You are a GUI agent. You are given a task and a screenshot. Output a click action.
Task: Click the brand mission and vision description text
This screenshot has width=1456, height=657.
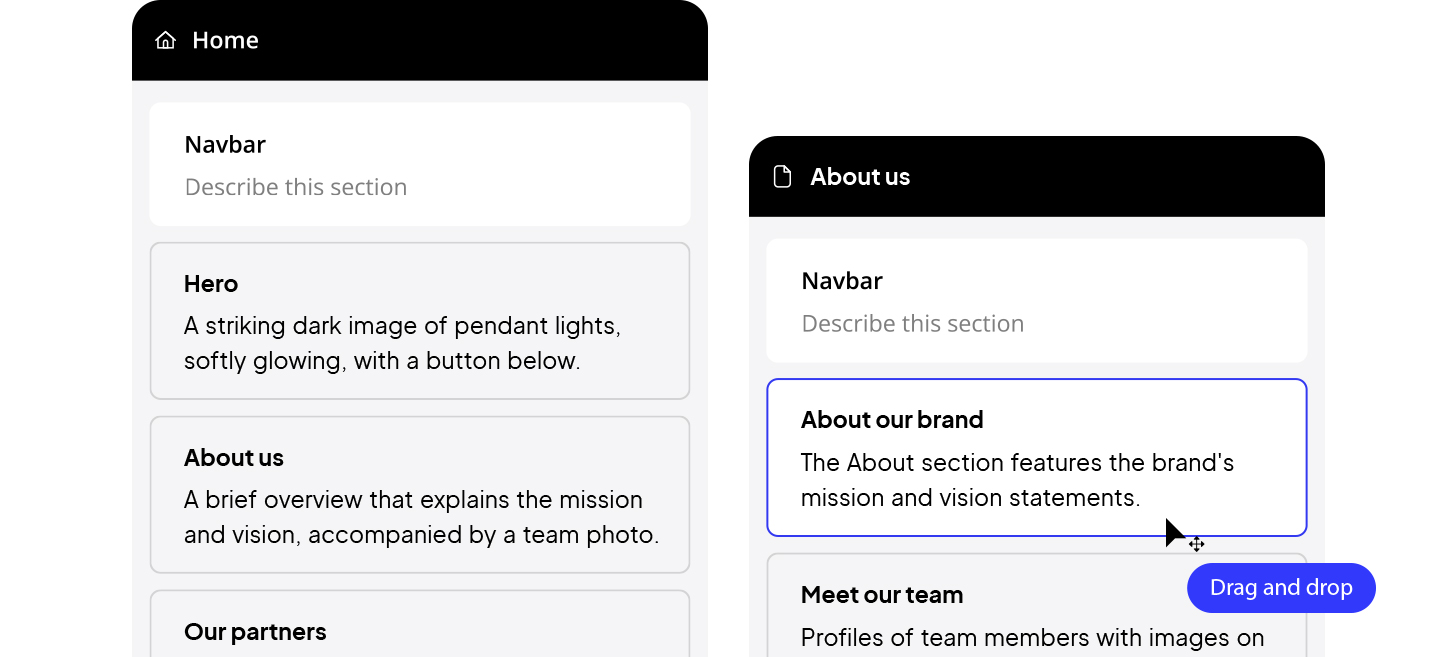(x=1018, y=480)
